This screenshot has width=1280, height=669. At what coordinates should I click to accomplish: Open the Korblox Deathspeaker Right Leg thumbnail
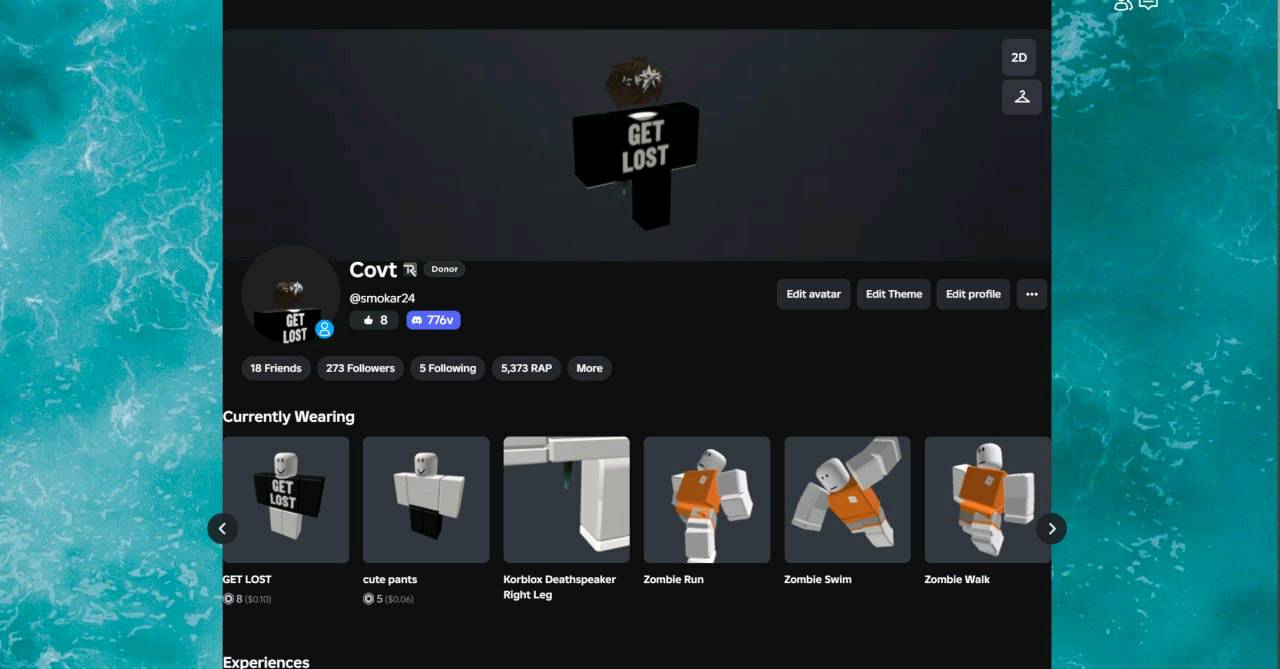coord(567,500)
